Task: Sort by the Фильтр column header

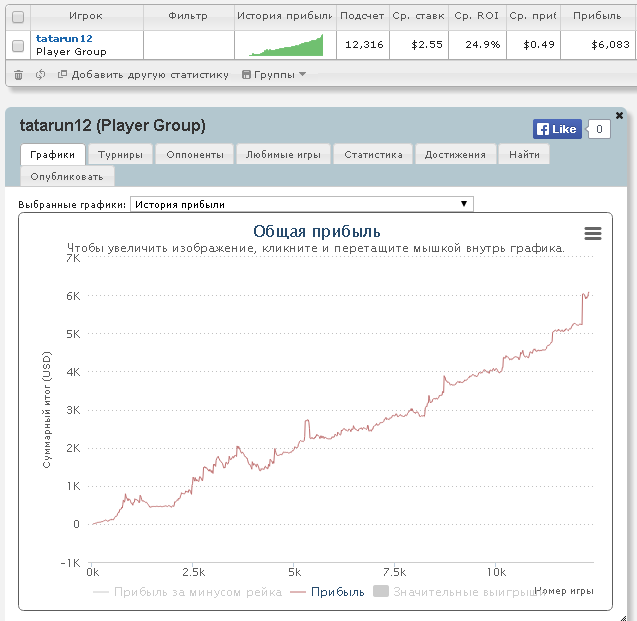Action: click(x=188, y=16)
